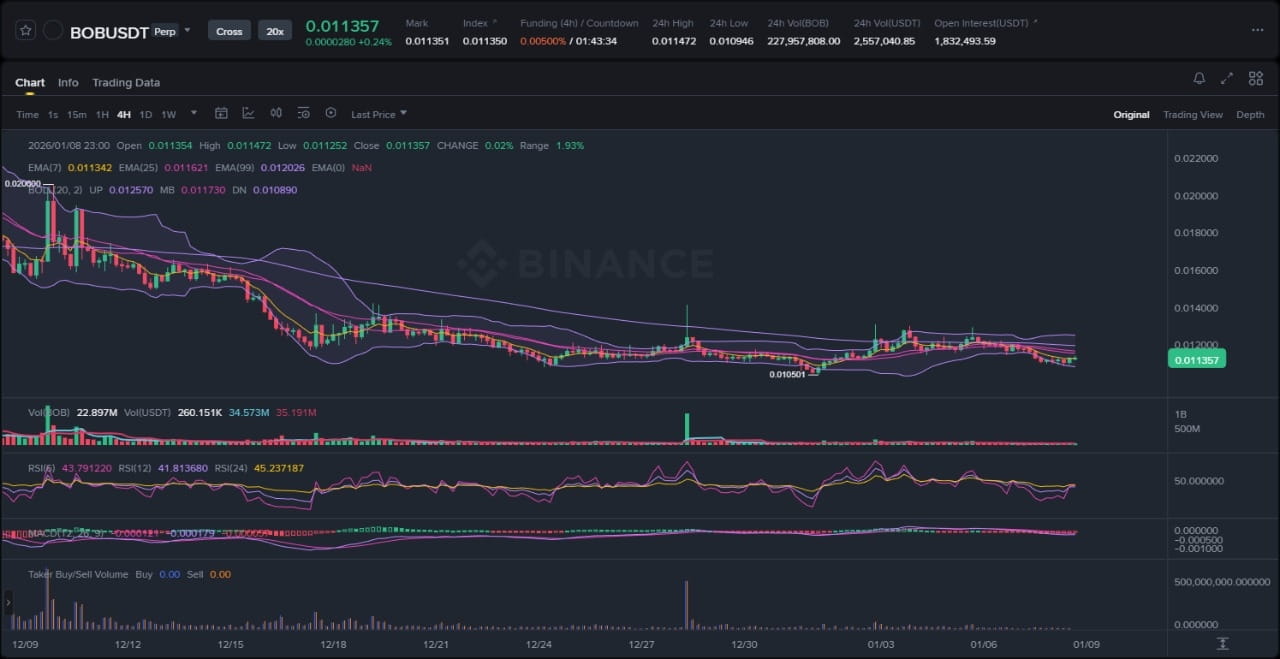Adjust leverage via the 20x button
The image size is (1280, 659).
coord(275,31)
